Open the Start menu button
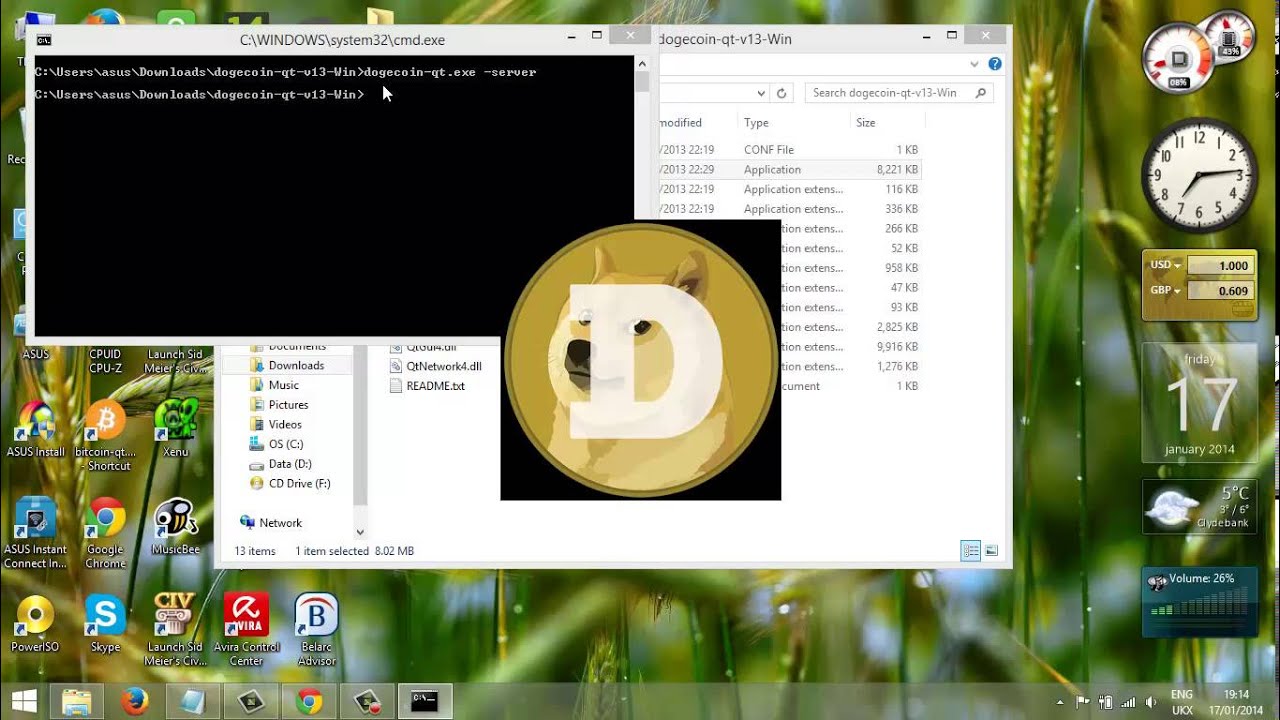Image resolution: width=1280 pixels, height=720 pixels. (24, 702)
